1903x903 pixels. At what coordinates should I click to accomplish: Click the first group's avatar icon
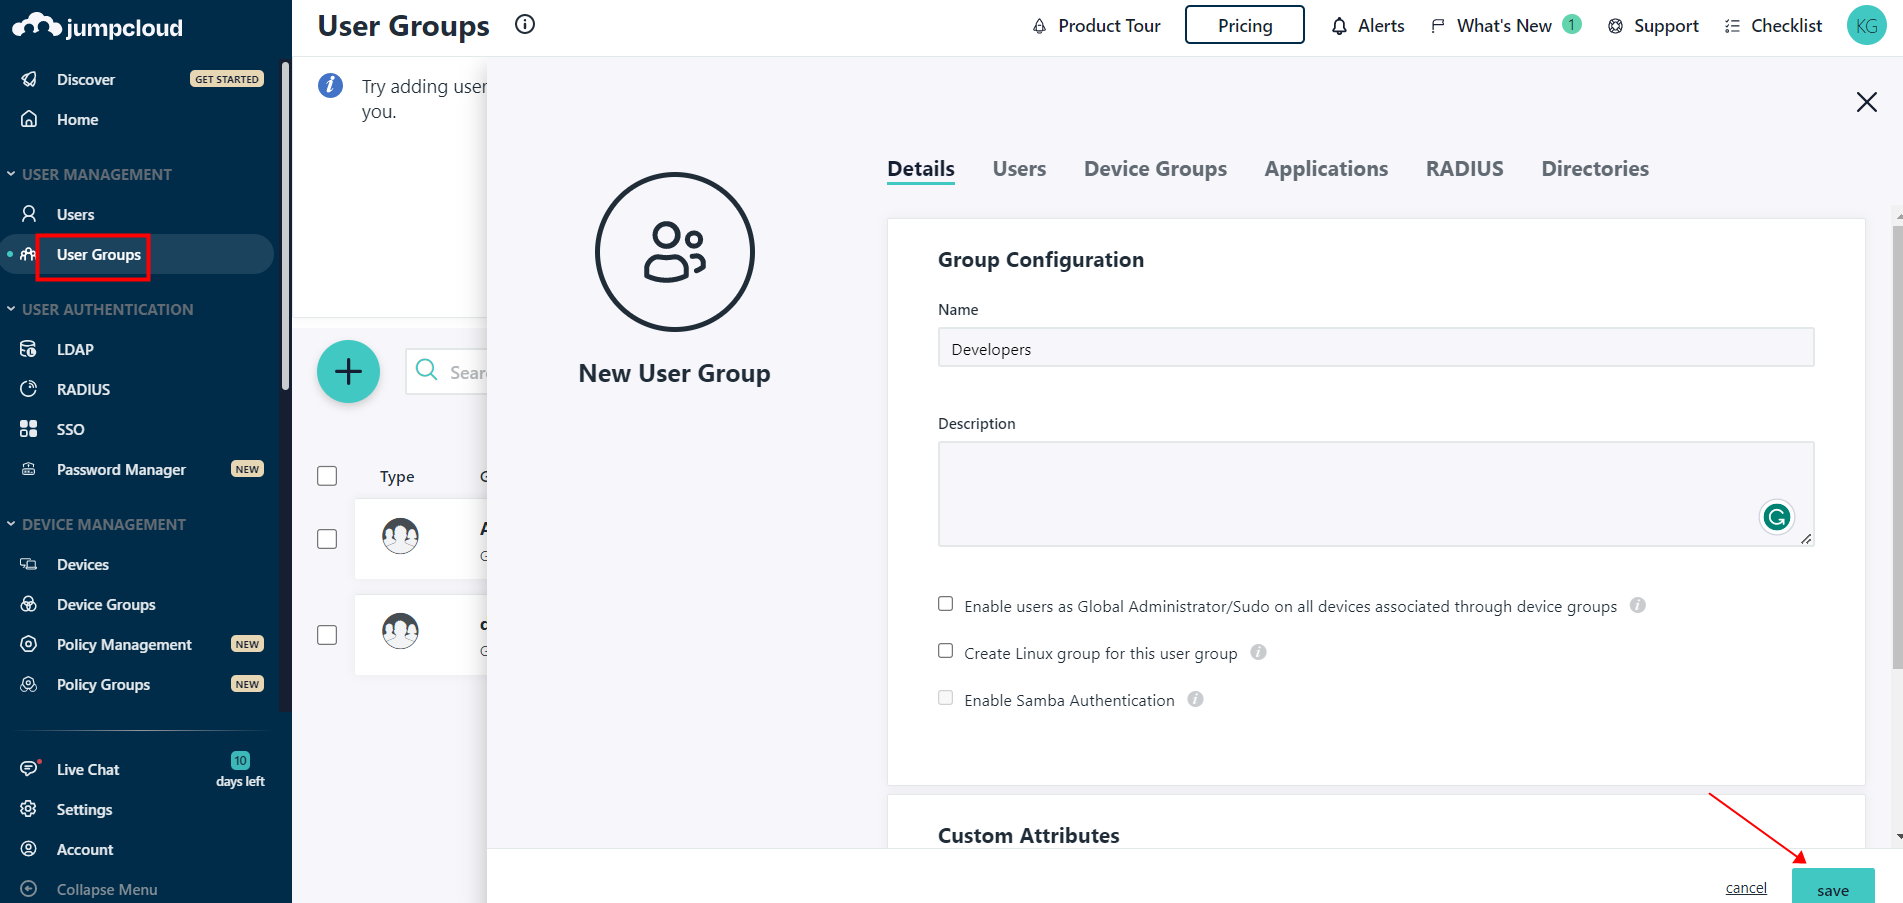[x=400, y=536]
